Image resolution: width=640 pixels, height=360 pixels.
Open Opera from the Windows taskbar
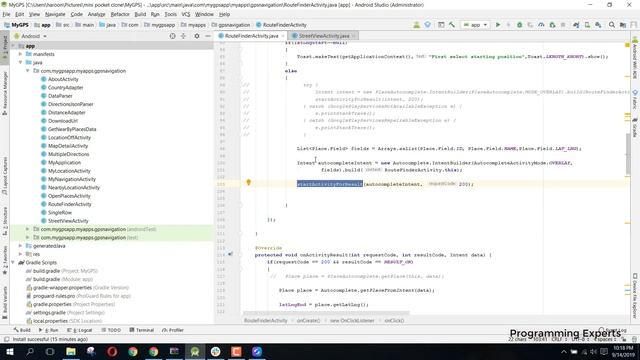tap(112, 351)
